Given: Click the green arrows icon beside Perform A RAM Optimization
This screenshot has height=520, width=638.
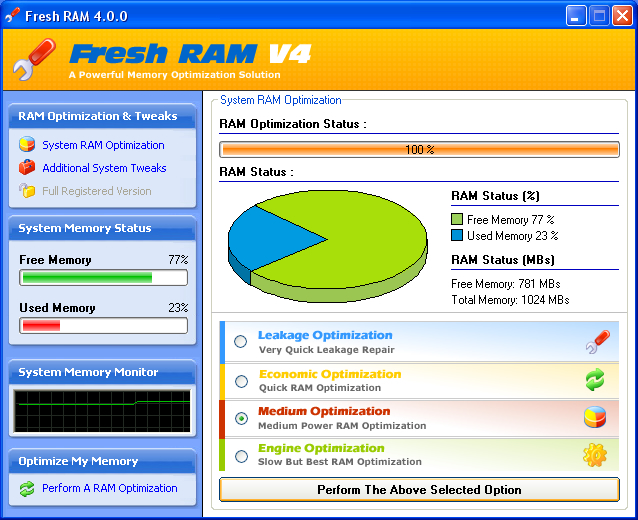Looking at the screenshot, I should pyautogui.click(x=27, y=489).
